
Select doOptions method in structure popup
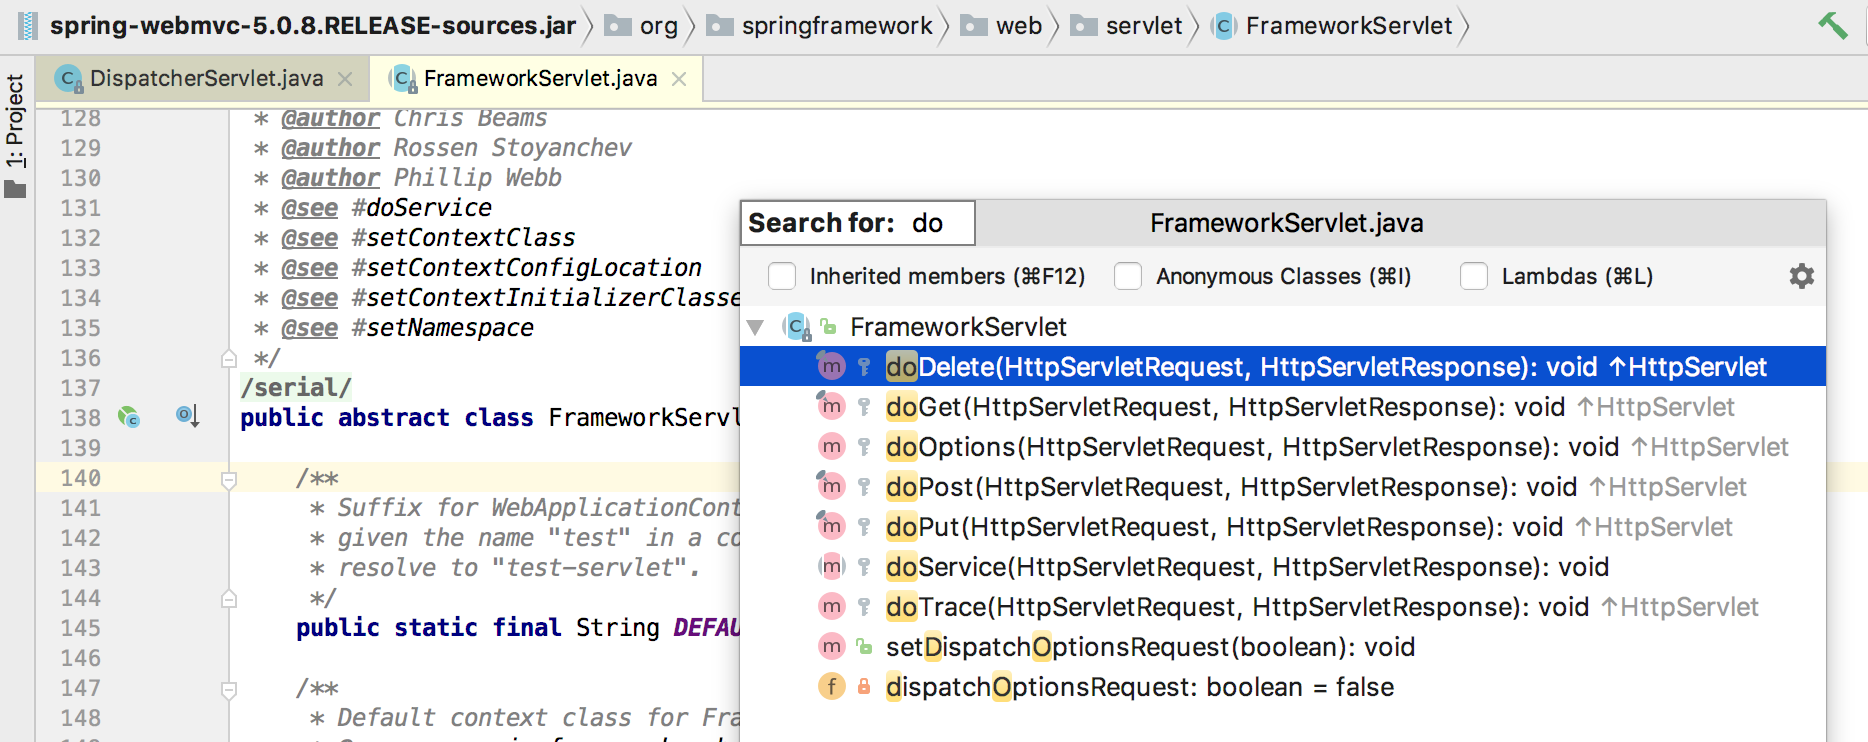coord(1283,447)
